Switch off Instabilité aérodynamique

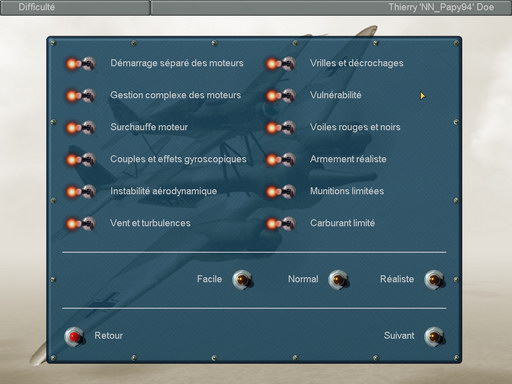(80, 191)
